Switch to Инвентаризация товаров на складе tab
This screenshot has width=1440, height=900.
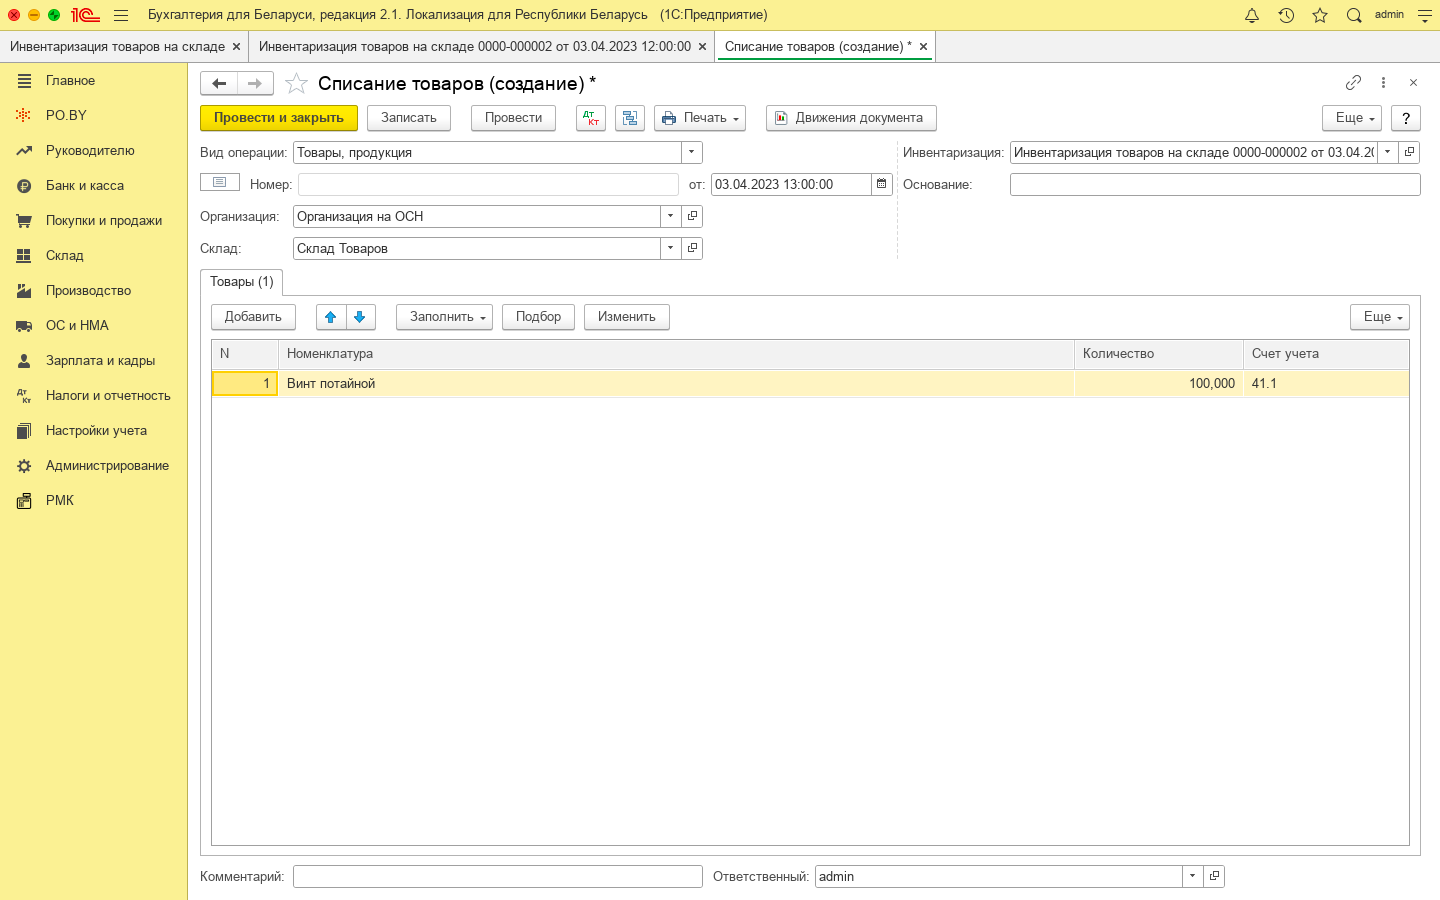pyautogui.click(x=118, y=46)
